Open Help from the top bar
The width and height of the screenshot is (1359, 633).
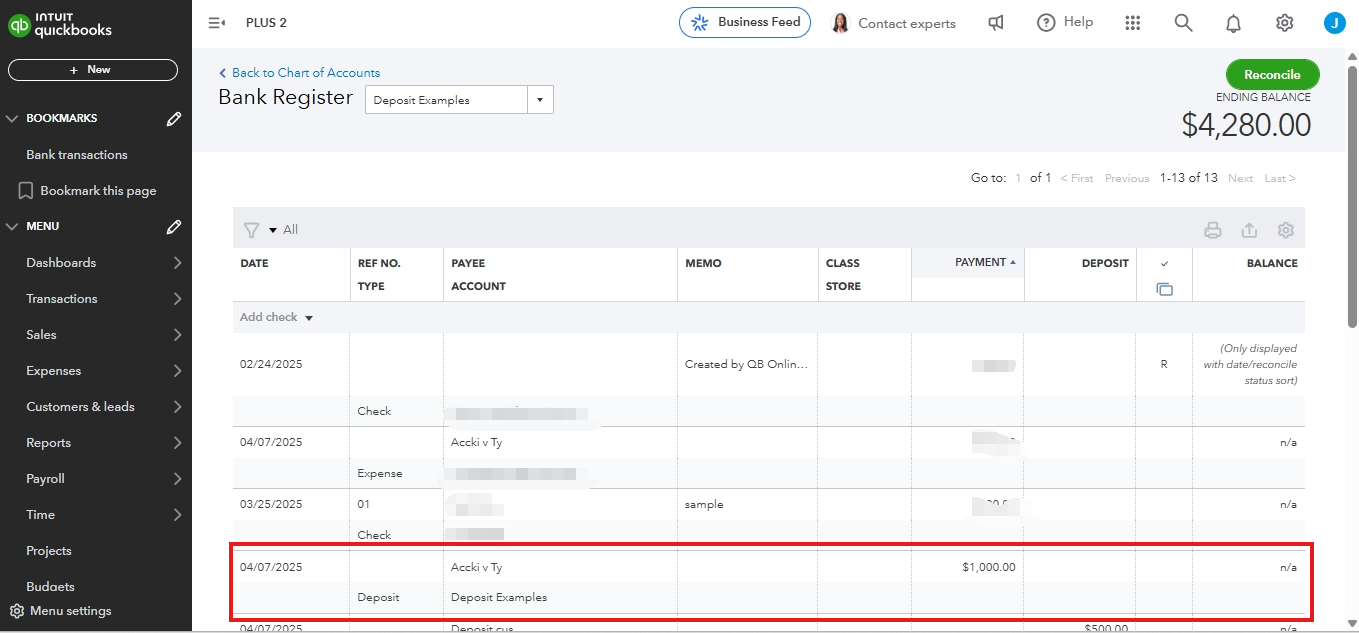click(x=1065, y=22)
